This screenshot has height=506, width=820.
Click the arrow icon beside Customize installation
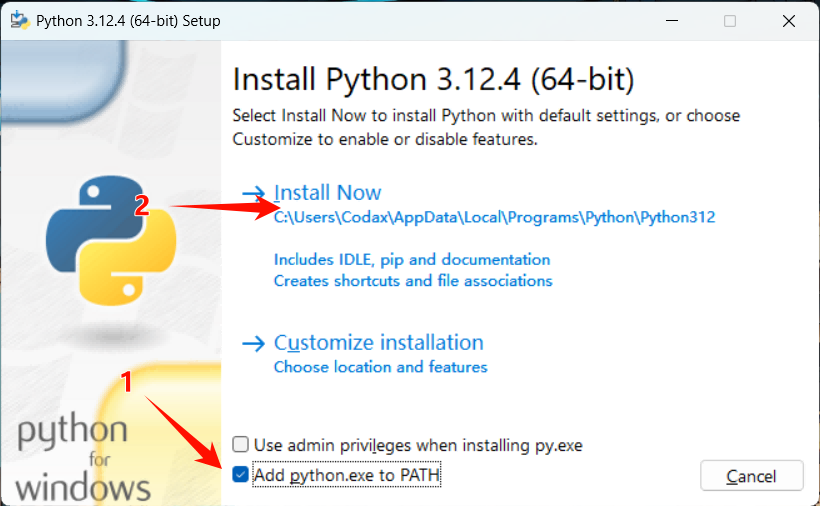254,343
